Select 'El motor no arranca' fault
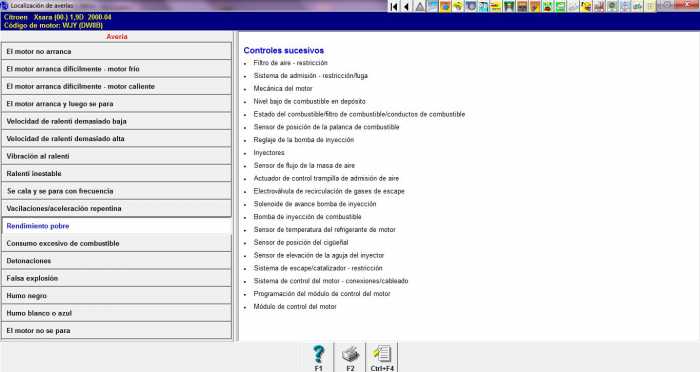Viewport: 700px width, 372px height. [117, 52]
